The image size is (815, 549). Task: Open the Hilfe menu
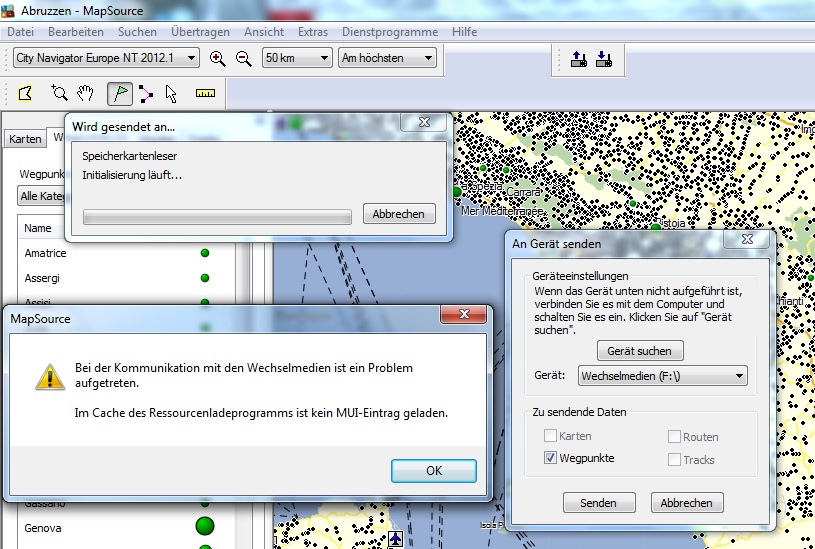point(464,32)
